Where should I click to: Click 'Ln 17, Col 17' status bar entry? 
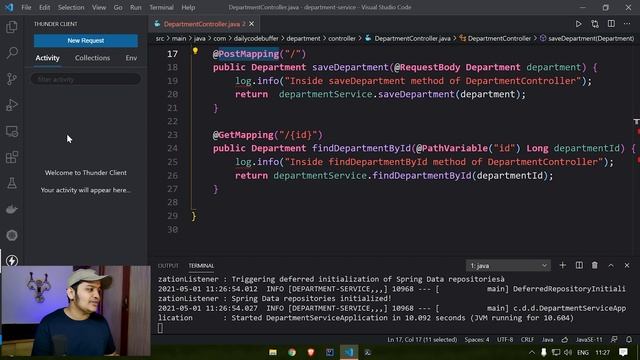click(x=422, y=340)
